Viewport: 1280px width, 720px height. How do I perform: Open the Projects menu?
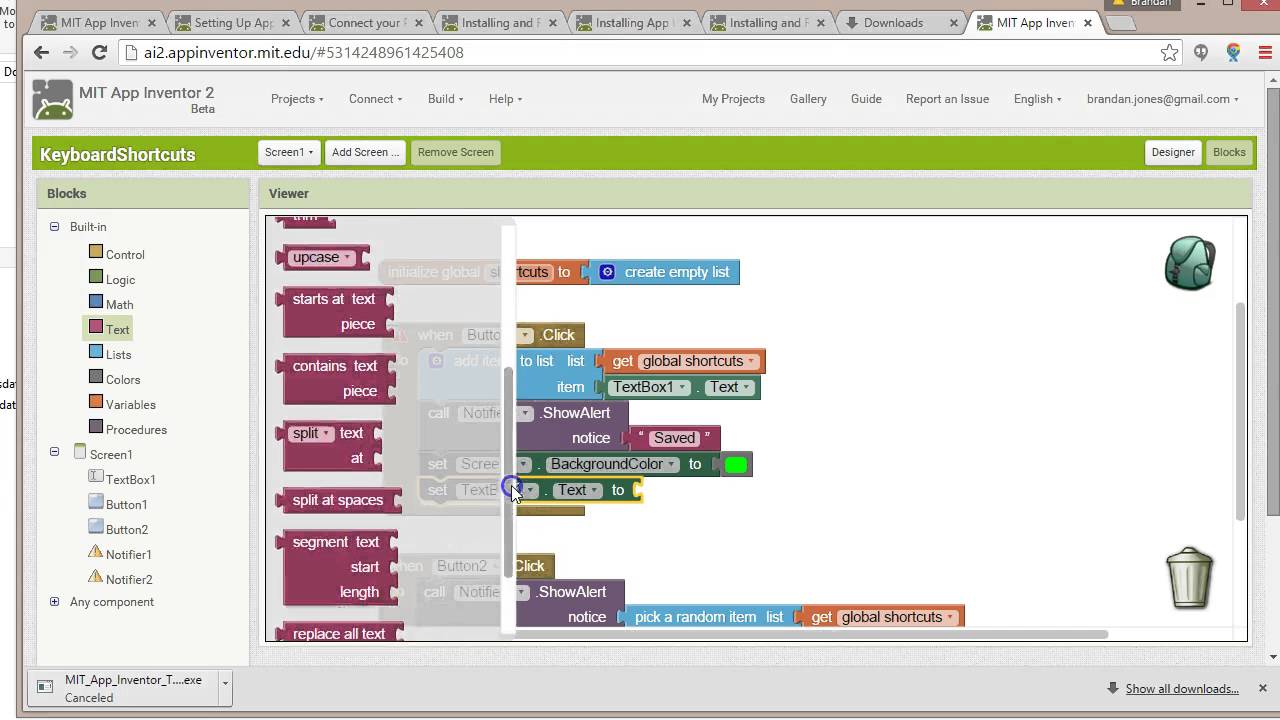297,99
